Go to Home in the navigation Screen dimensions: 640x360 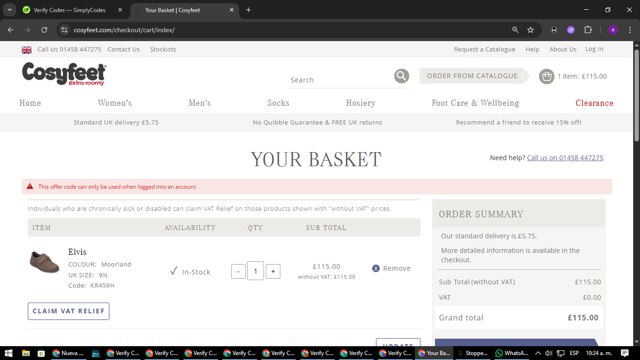pyautogui.click(x=30, y=103)
